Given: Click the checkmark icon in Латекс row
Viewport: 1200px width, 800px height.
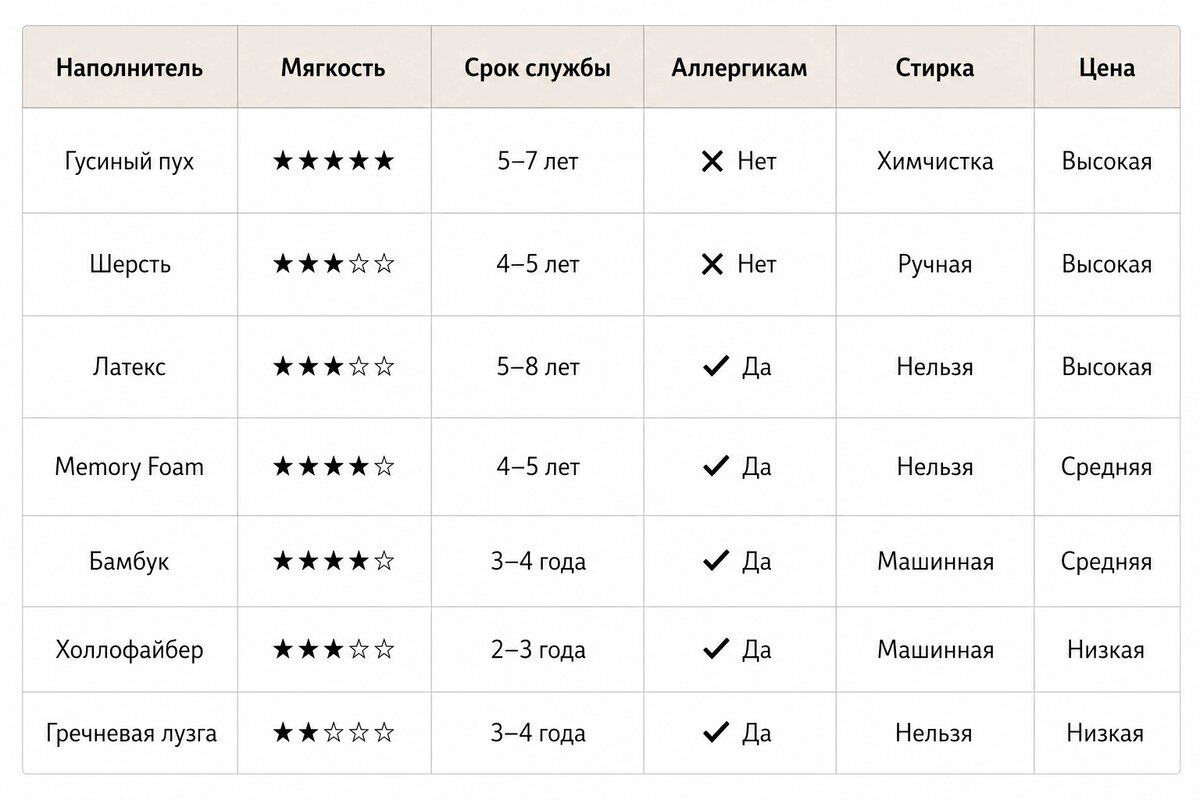Looking at the screenshot, I should click(x=714, y=367).
